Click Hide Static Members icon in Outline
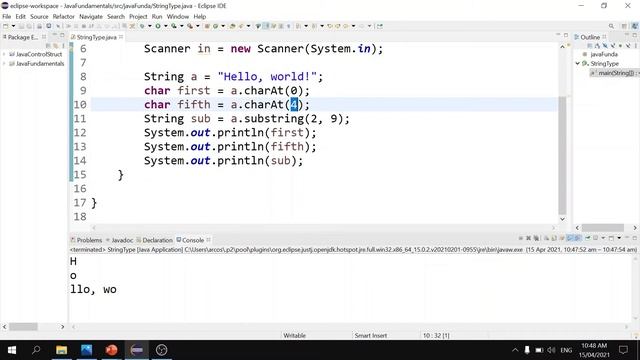The height and width of the screenshot is (360, 640). [613, 46]
